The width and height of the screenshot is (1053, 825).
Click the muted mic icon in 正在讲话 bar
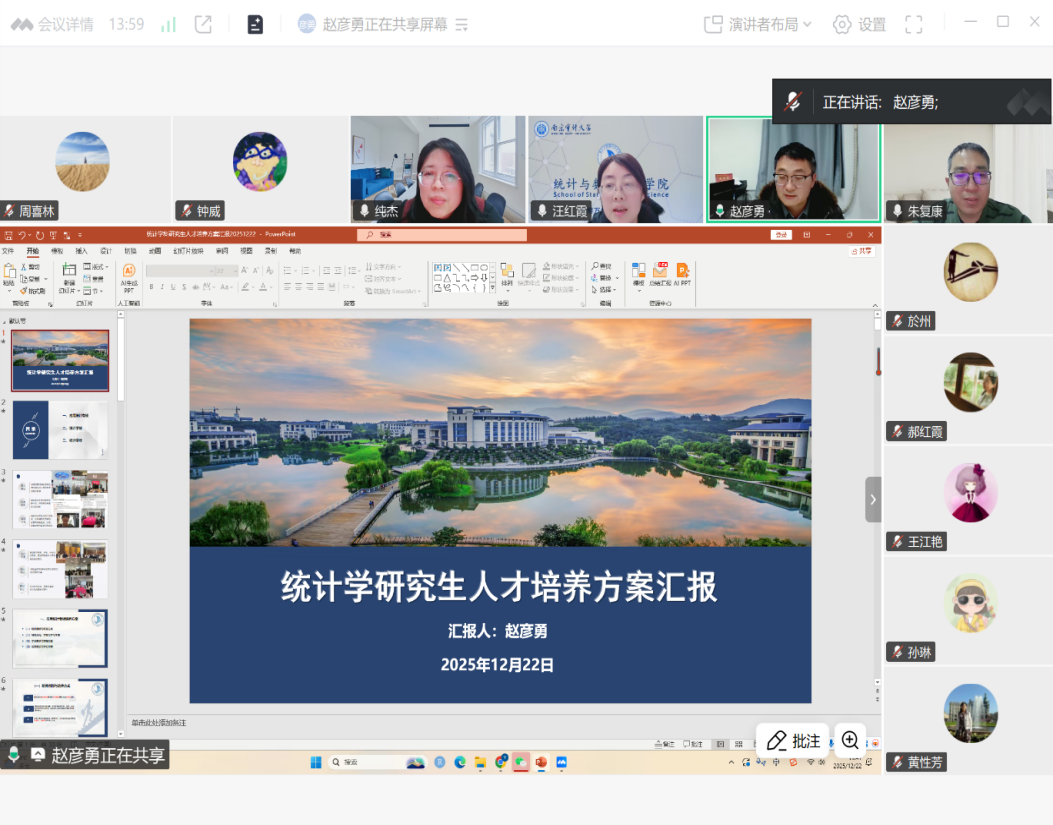[x=794, y=101]
